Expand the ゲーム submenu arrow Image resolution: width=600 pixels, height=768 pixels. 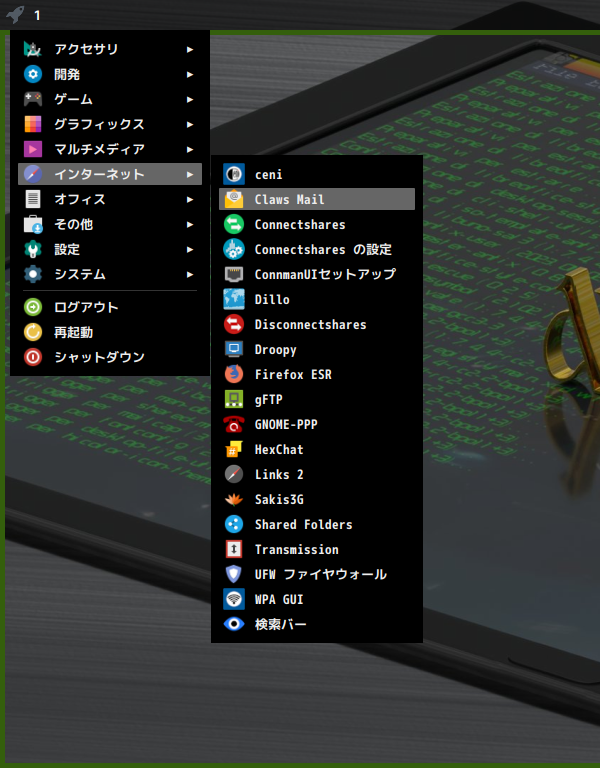pos(190,99)
